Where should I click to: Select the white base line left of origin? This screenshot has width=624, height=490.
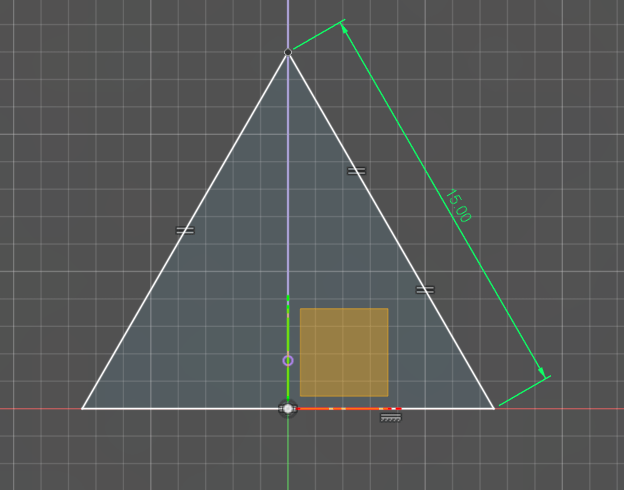pyautogui.click(x=180, y=408)
